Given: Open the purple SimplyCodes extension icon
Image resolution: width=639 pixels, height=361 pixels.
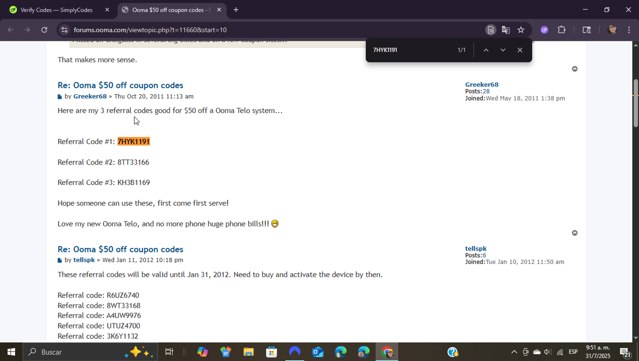Looking at the screenshot, I should coord(544,30).
